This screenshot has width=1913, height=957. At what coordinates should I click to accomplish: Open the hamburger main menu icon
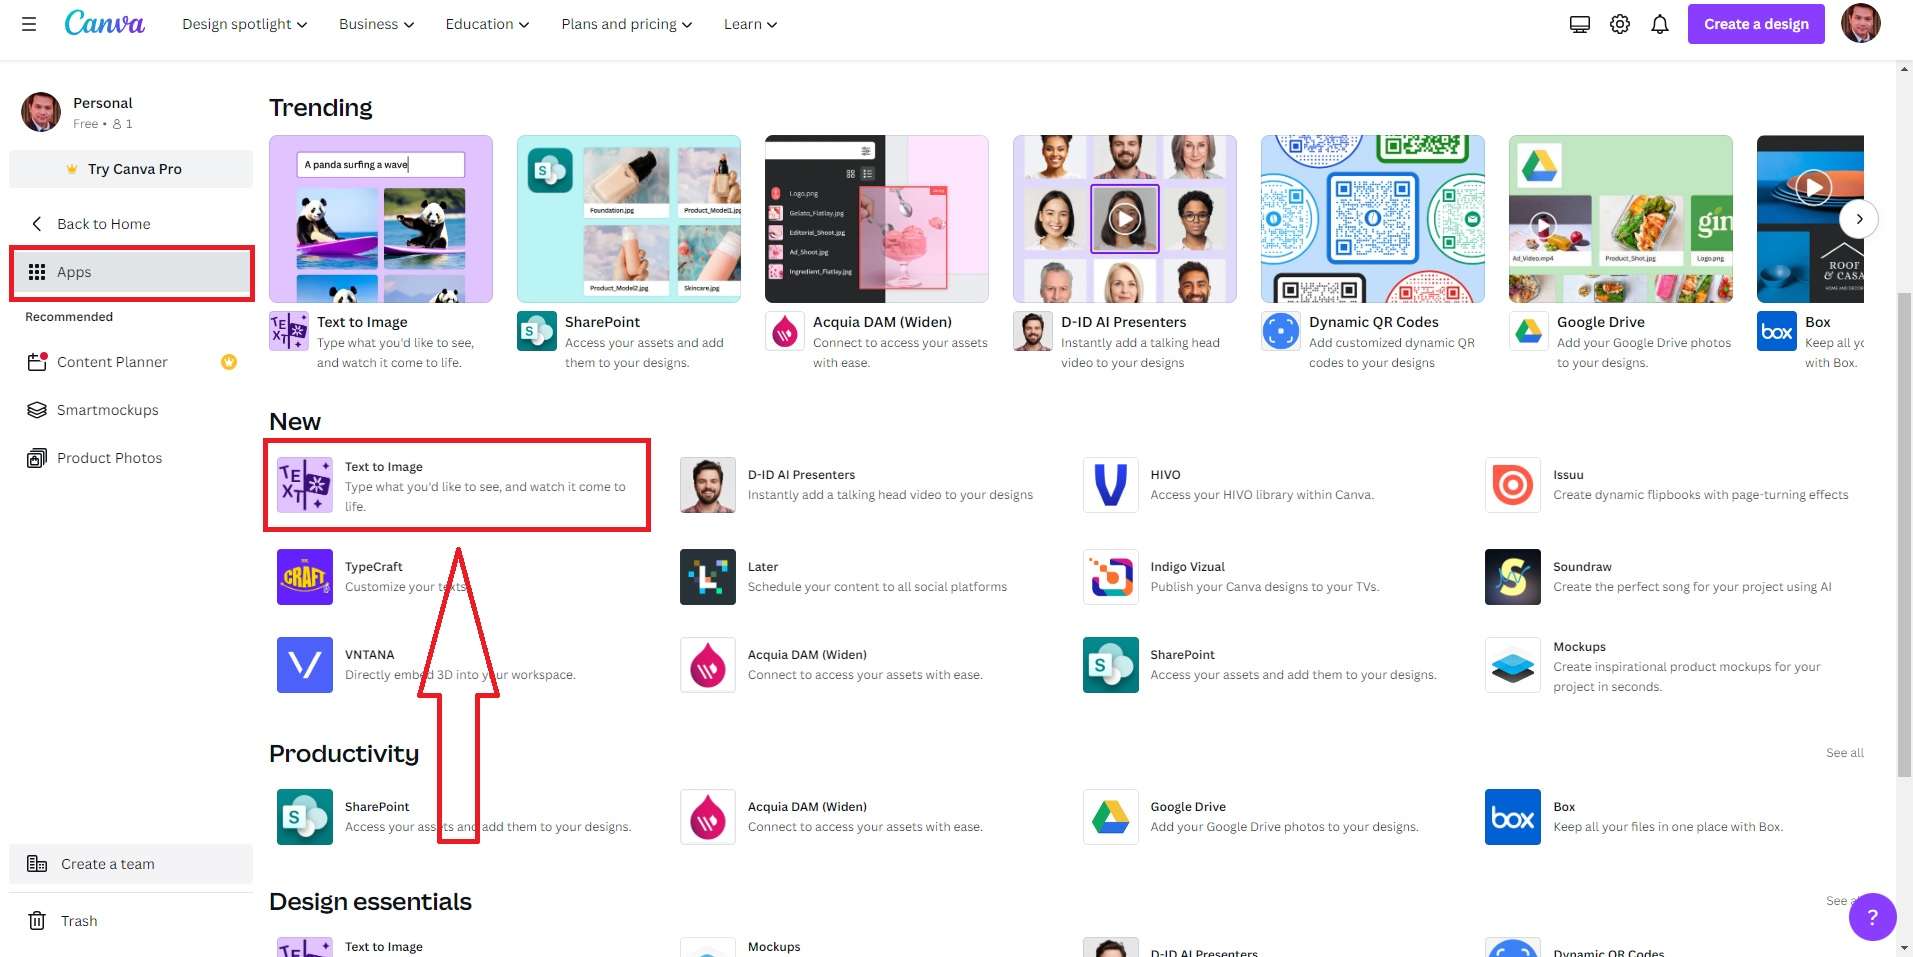tap(29, 24)
